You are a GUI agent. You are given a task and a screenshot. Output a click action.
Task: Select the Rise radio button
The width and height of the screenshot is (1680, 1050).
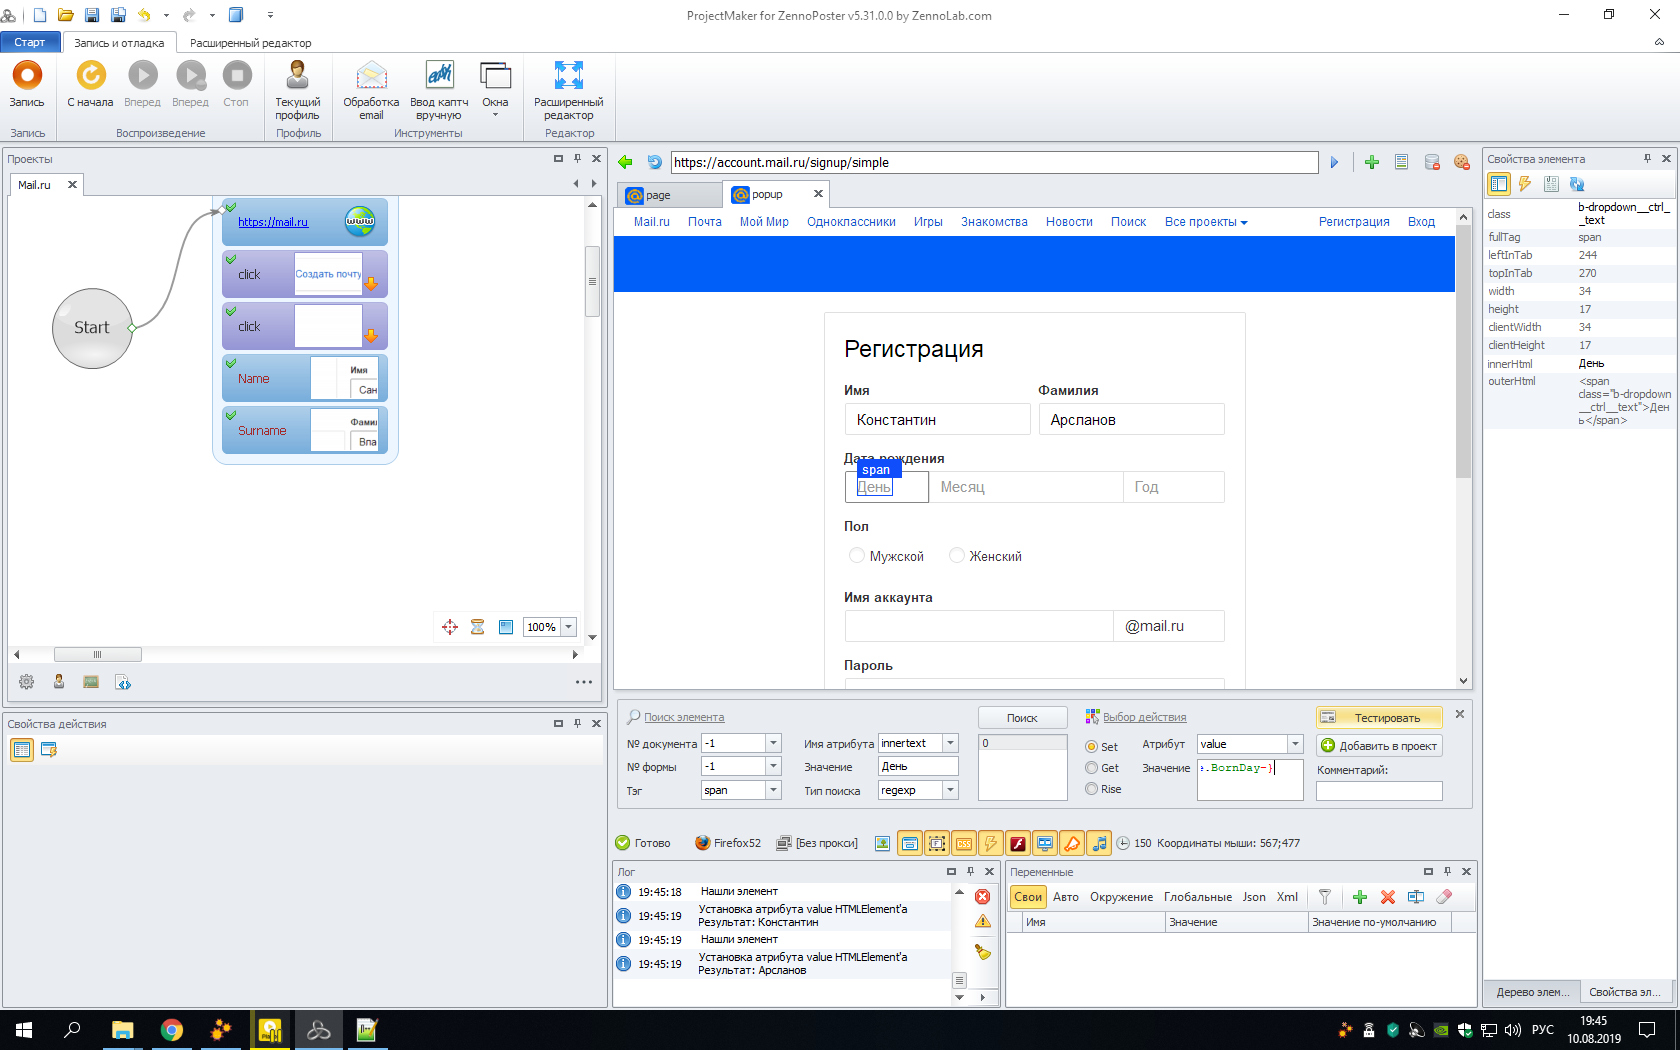tap(1092, 789)
